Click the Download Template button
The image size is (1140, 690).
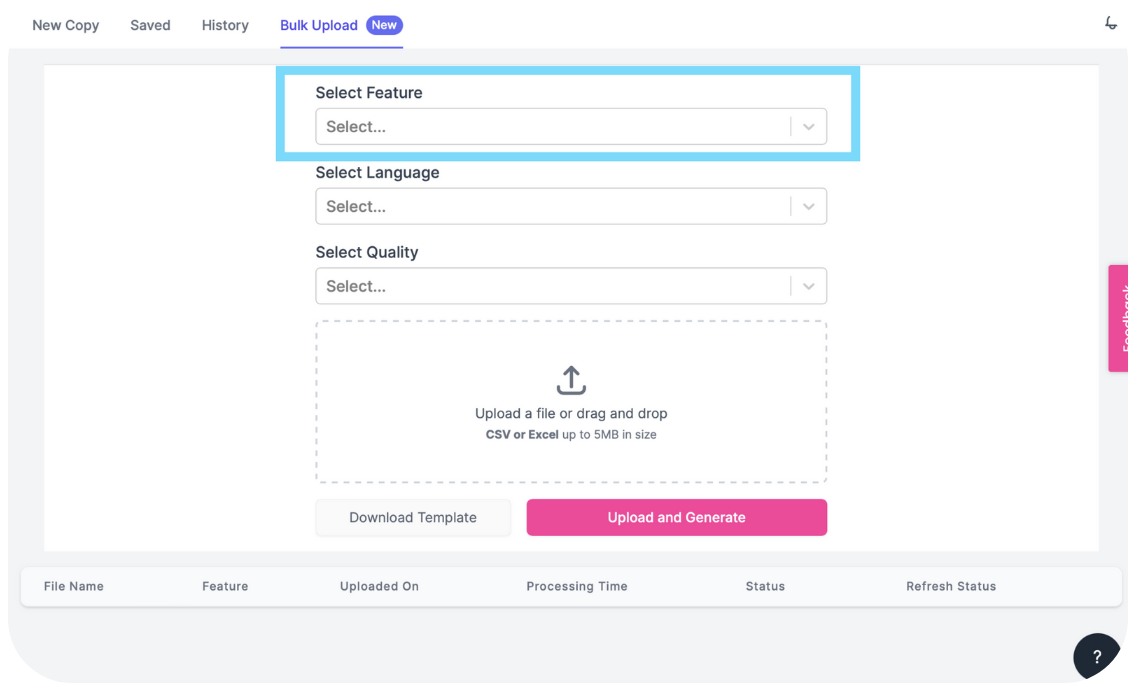(413, 518)
